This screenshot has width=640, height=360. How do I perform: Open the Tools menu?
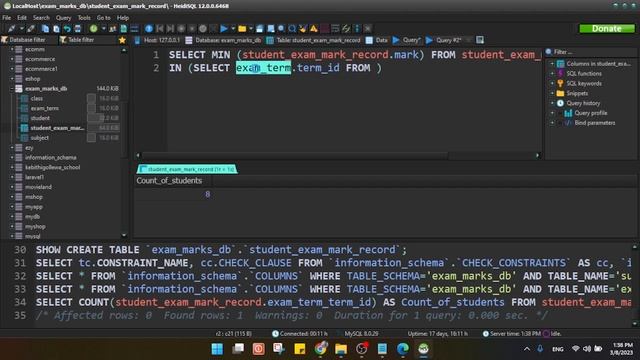coord(84,18)
